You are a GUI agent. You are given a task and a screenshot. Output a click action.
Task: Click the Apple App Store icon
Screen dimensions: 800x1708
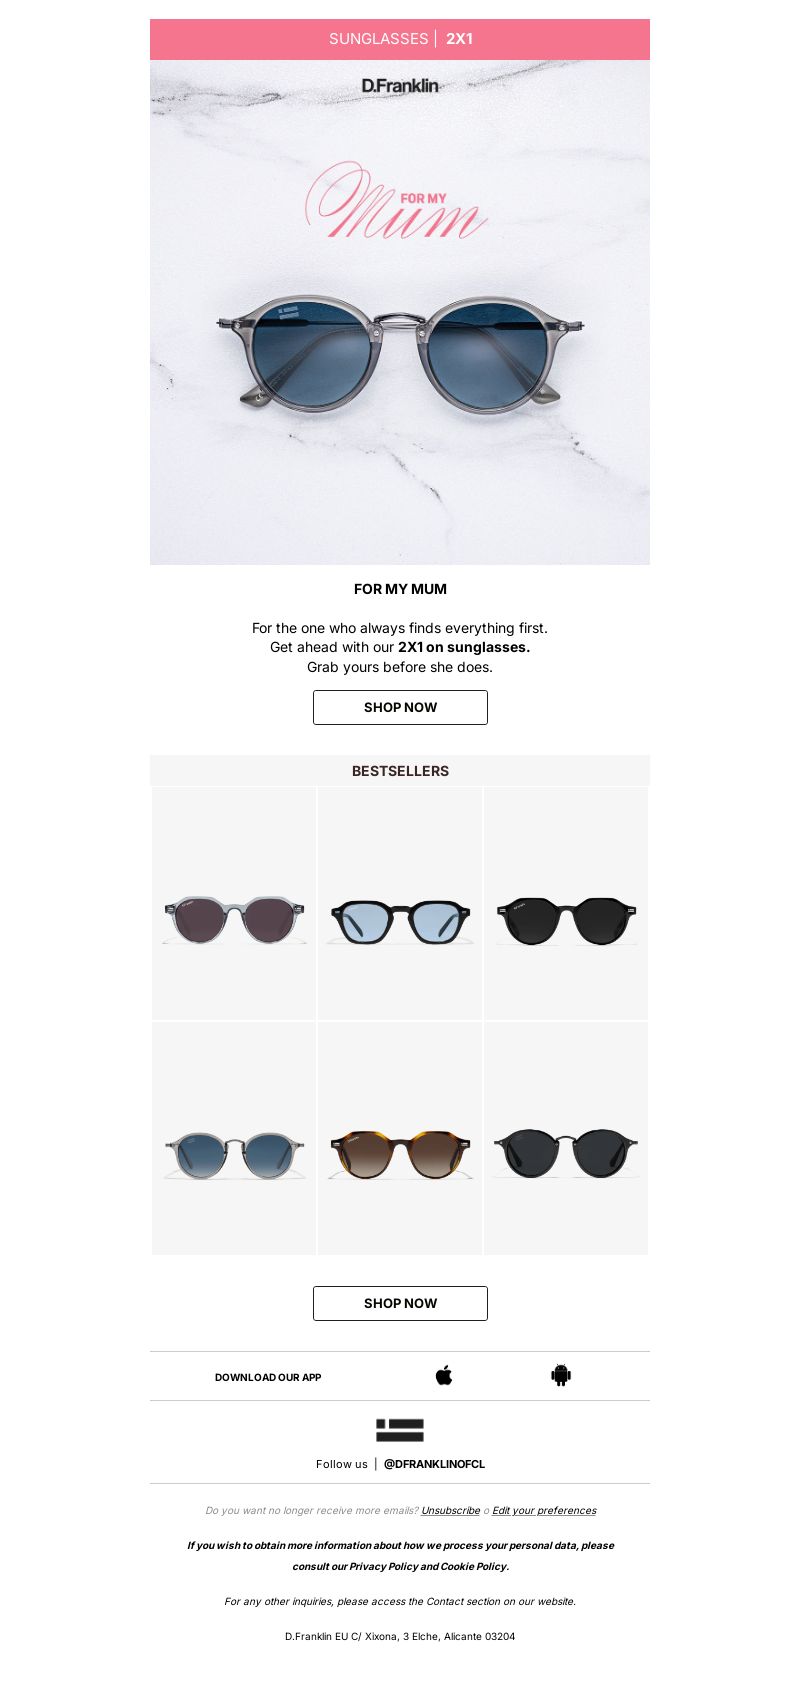pyautogui.click(x=444, y=1375)
